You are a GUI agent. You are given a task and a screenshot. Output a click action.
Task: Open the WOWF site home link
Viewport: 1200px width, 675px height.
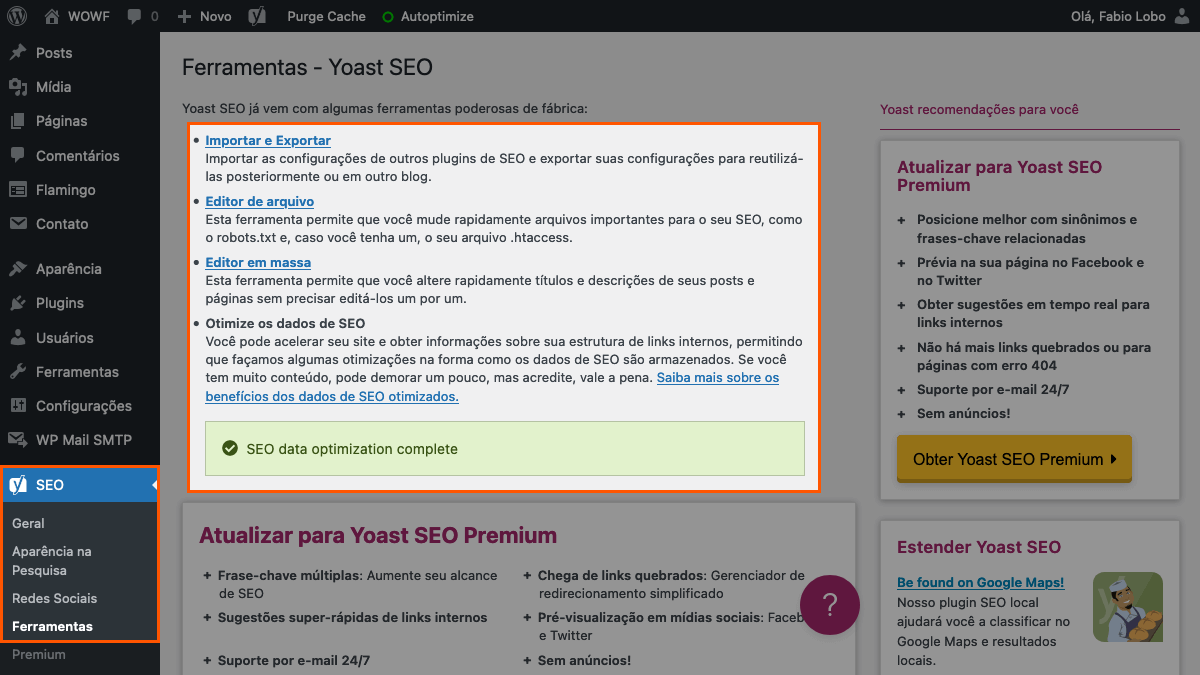78,16
